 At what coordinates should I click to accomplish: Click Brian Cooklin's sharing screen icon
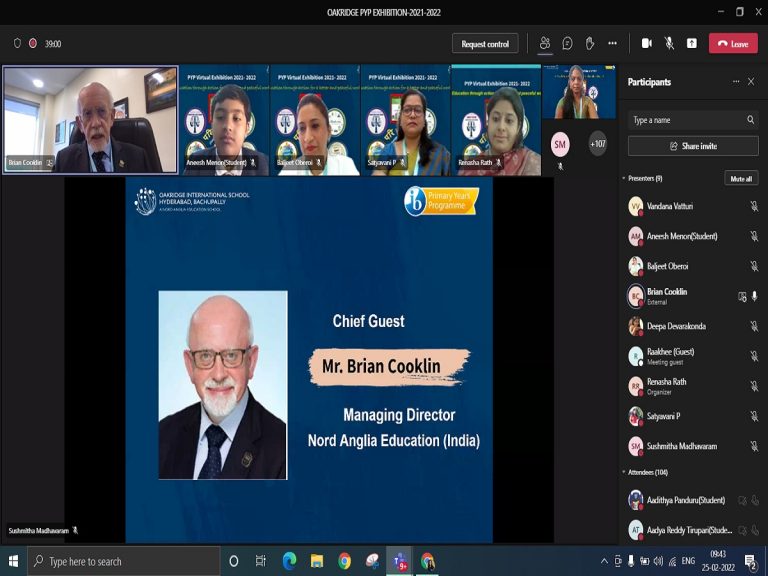[742, 296]
